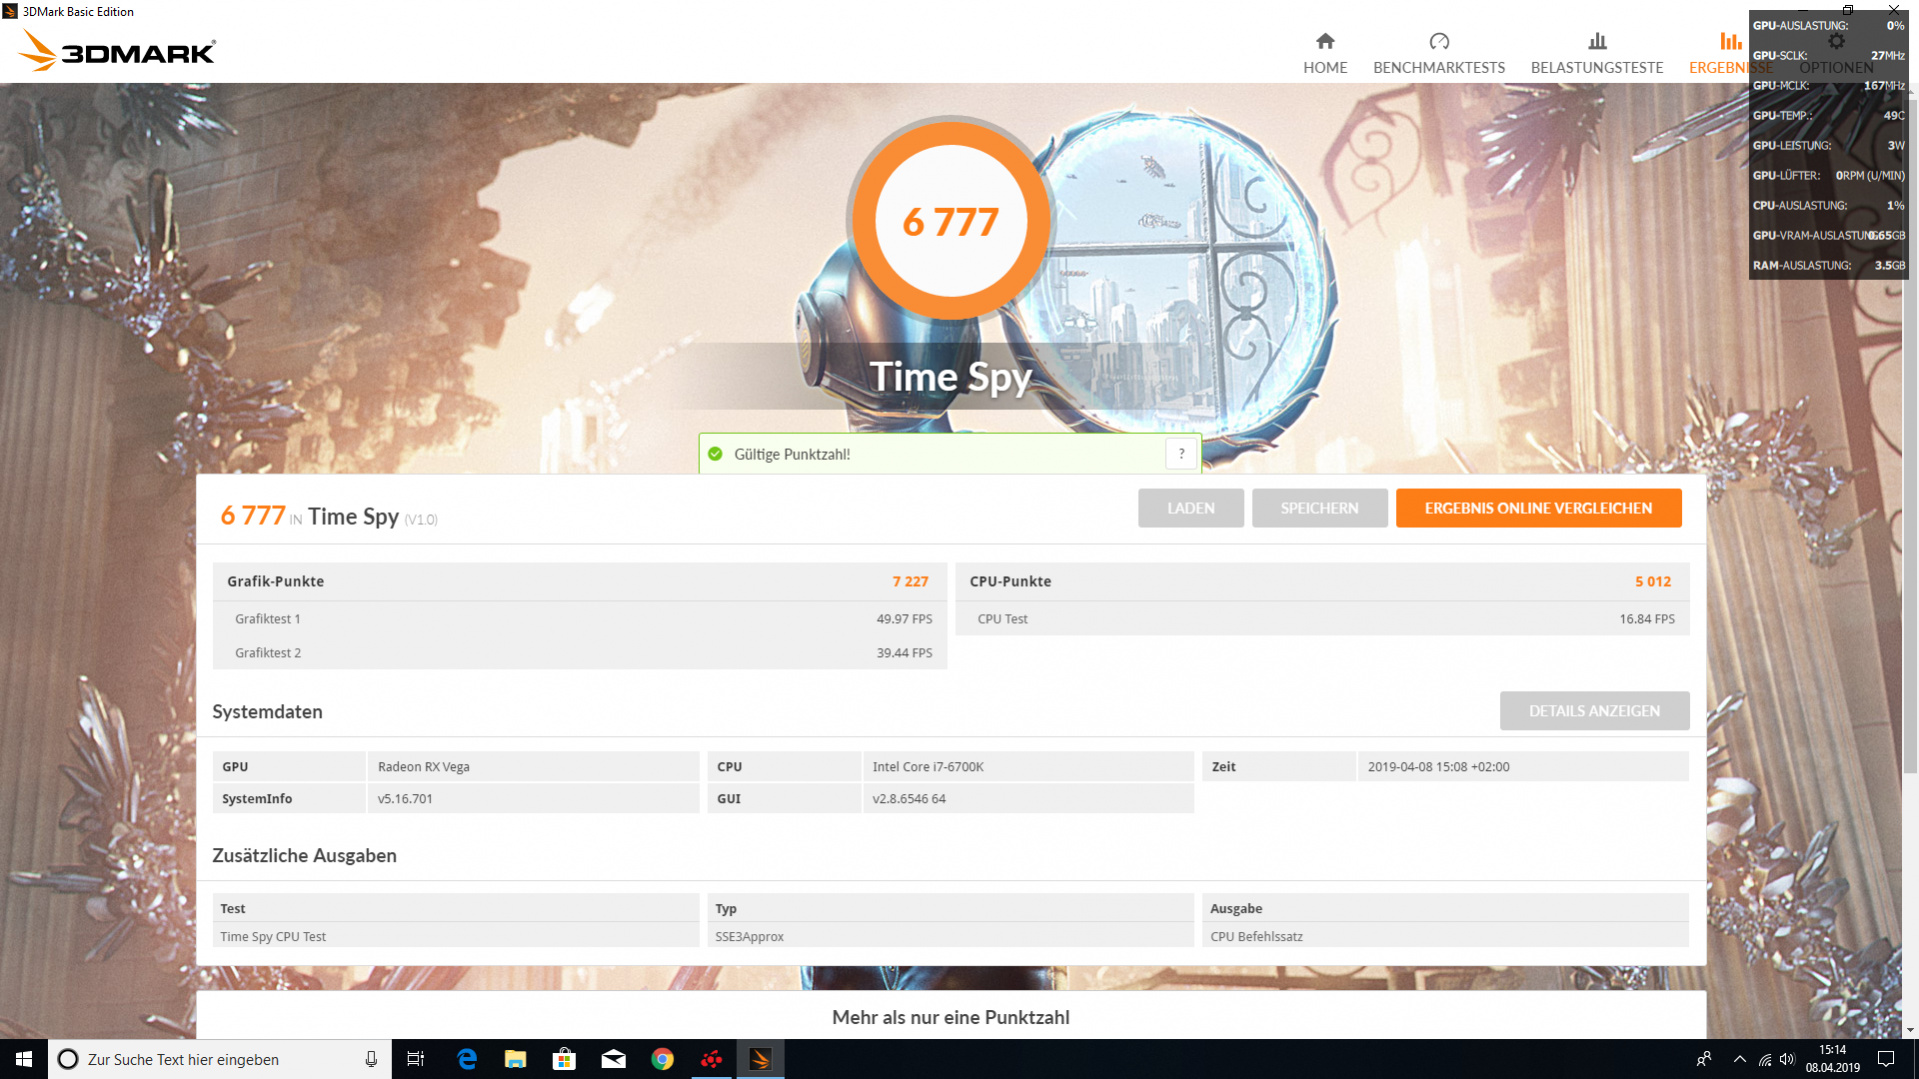Select the Grafiktest 1 row
This screenshot has width=1919, height=1079.
pyautogui.click(x=580, y=619)
